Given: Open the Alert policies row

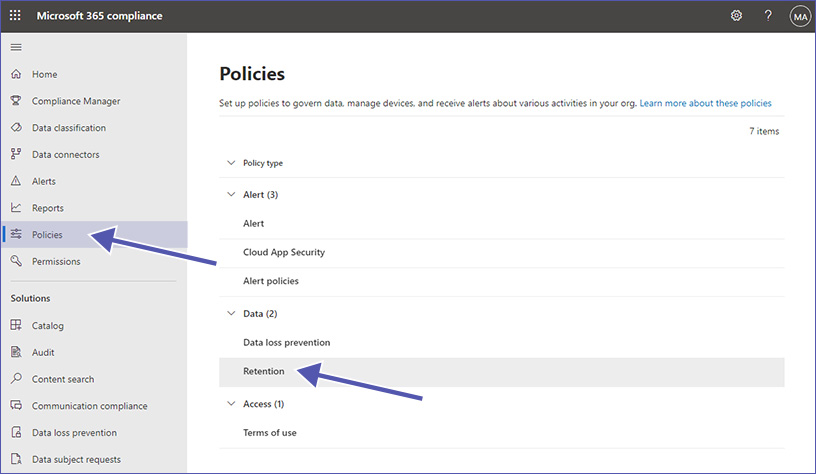Looking at the screenshot, I should pyautogui.click(x=502, y=281).
